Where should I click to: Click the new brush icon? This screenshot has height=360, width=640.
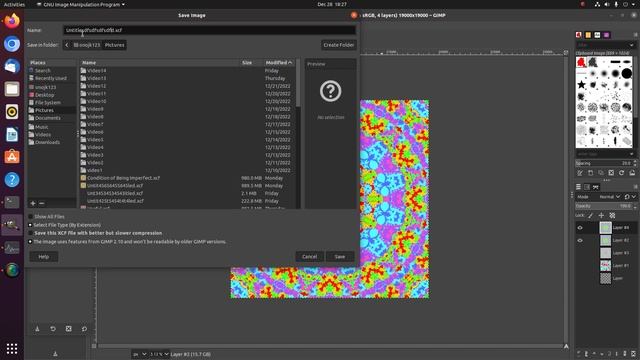pyautogui.click(x=591, y=173)
